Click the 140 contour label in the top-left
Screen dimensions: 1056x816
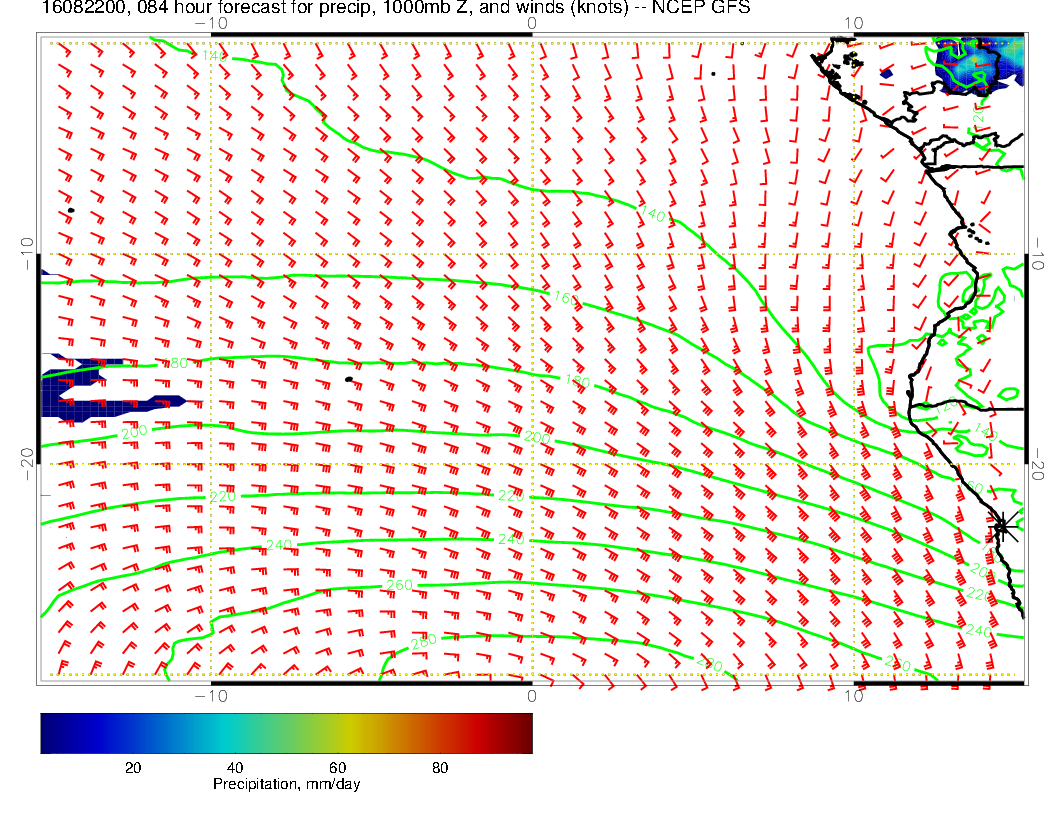point(214,56)
